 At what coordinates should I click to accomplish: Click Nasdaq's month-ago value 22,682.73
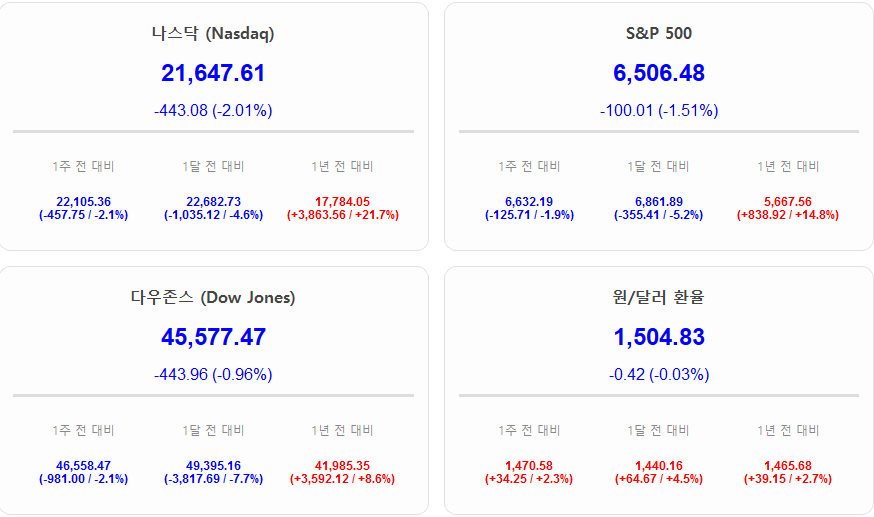pos(213,201)
